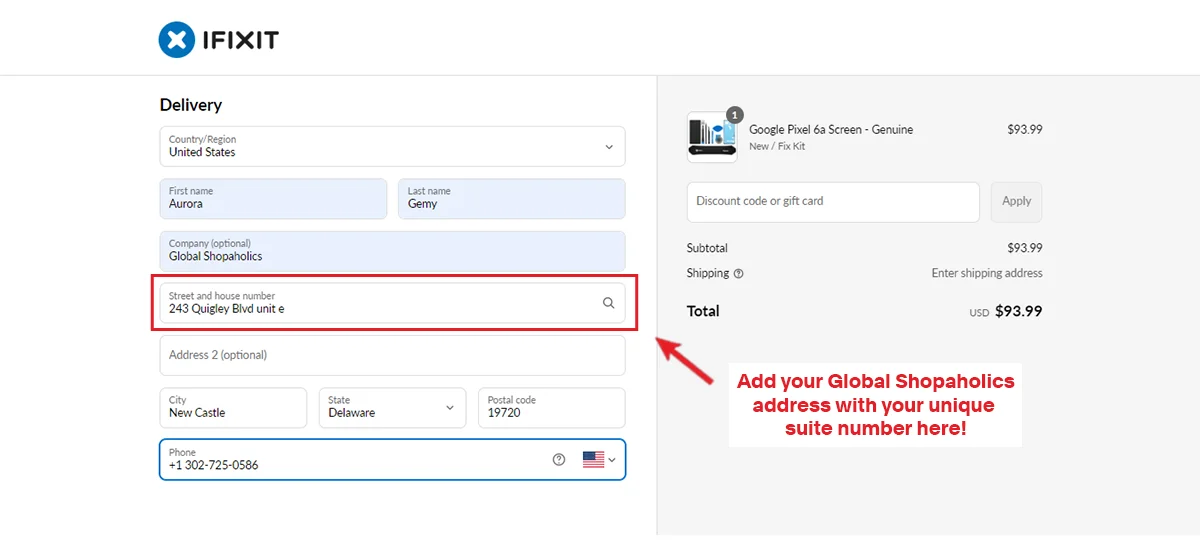Click the help icon beside Shipping label

739,274
